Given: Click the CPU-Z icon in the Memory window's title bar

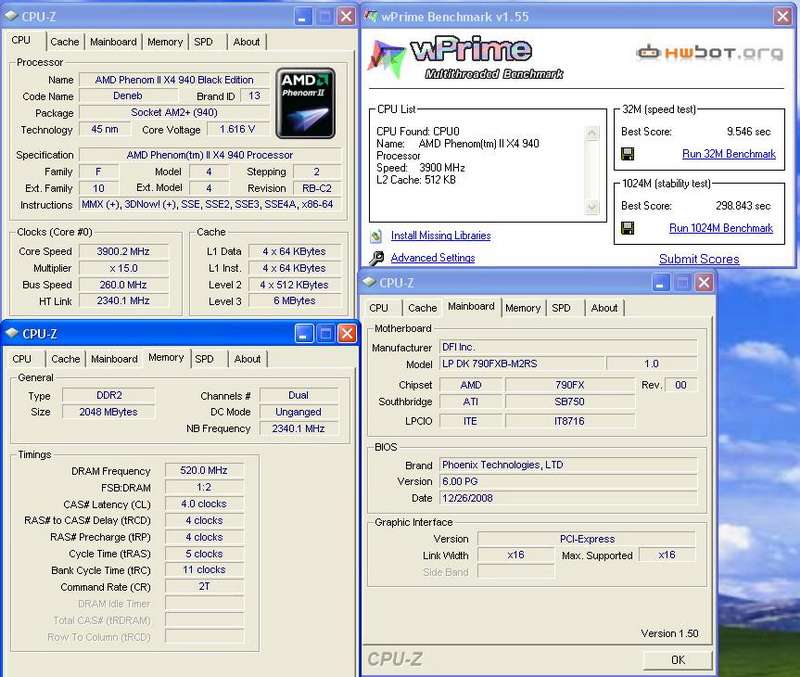Looking at the screenshot, I should coord(12,333).
